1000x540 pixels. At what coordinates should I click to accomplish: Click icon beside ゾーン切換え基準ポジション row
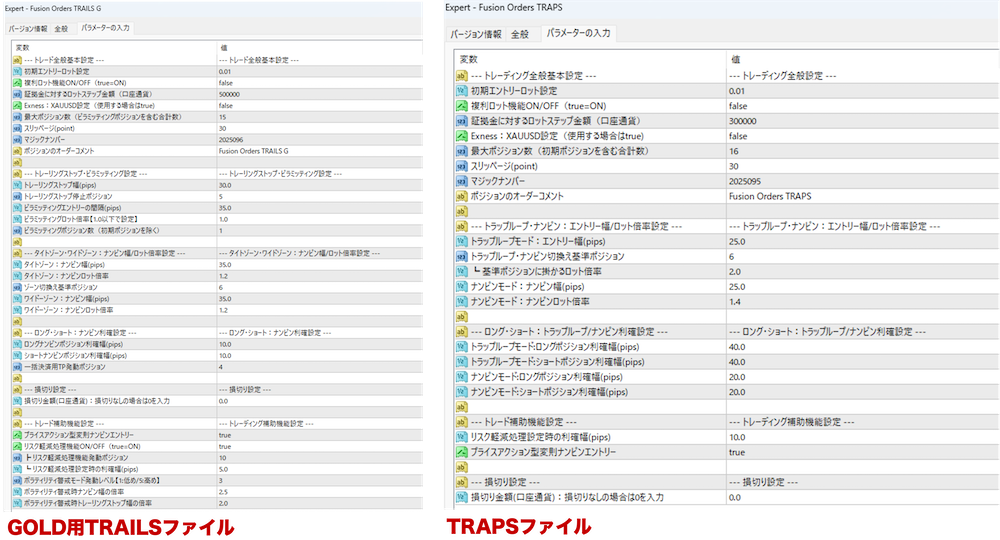[17, 286]
